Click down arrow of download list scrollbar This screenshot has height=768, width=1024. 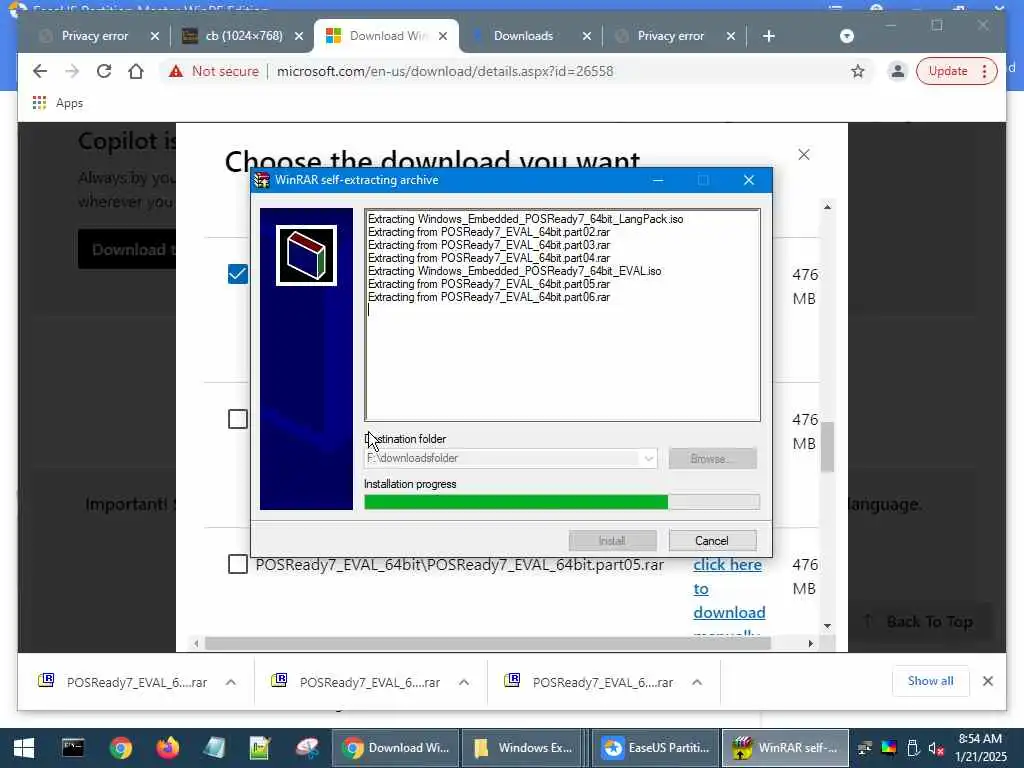tap(827, 626)
